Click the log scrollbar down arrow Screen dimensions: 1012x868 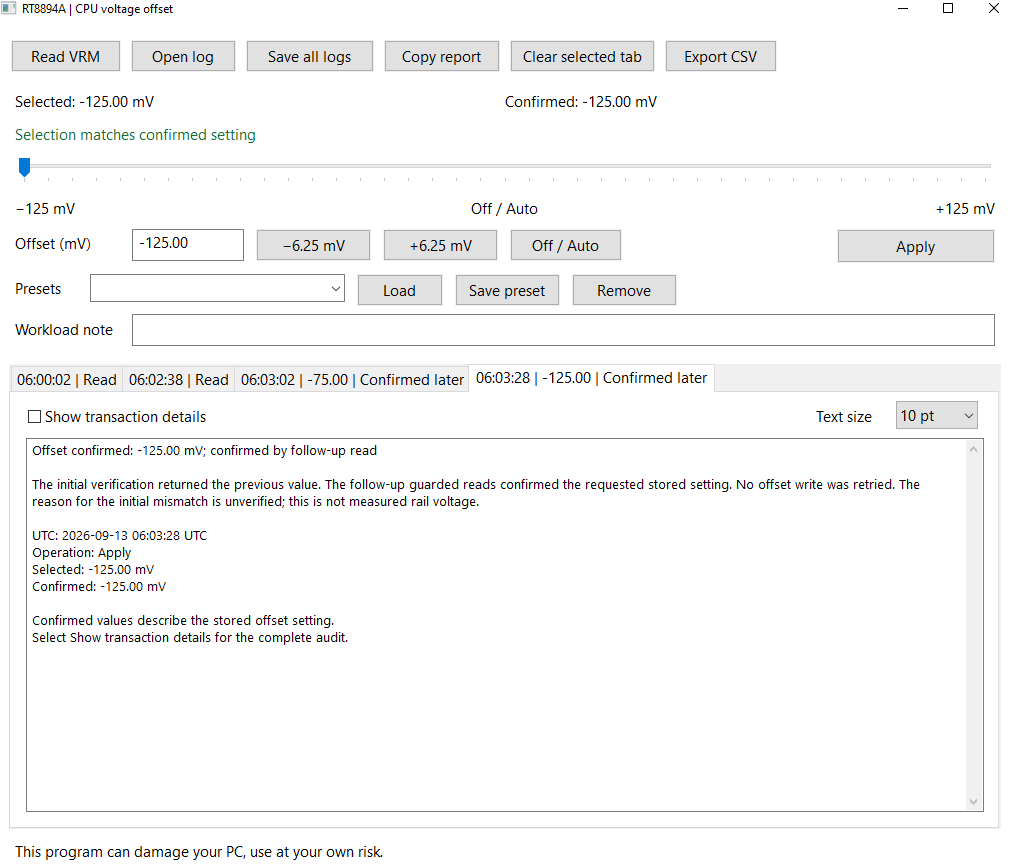pyautogui.click(x=973, y=802)
